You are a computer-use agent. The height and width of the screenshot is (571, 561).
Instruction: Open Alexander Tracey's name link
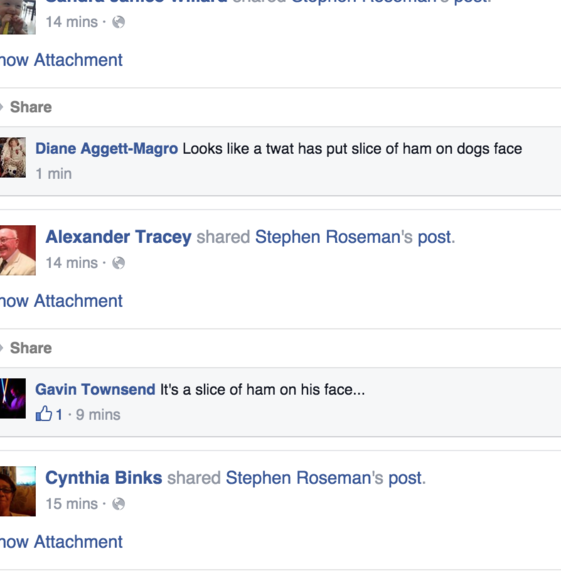(x=118, y=237)
